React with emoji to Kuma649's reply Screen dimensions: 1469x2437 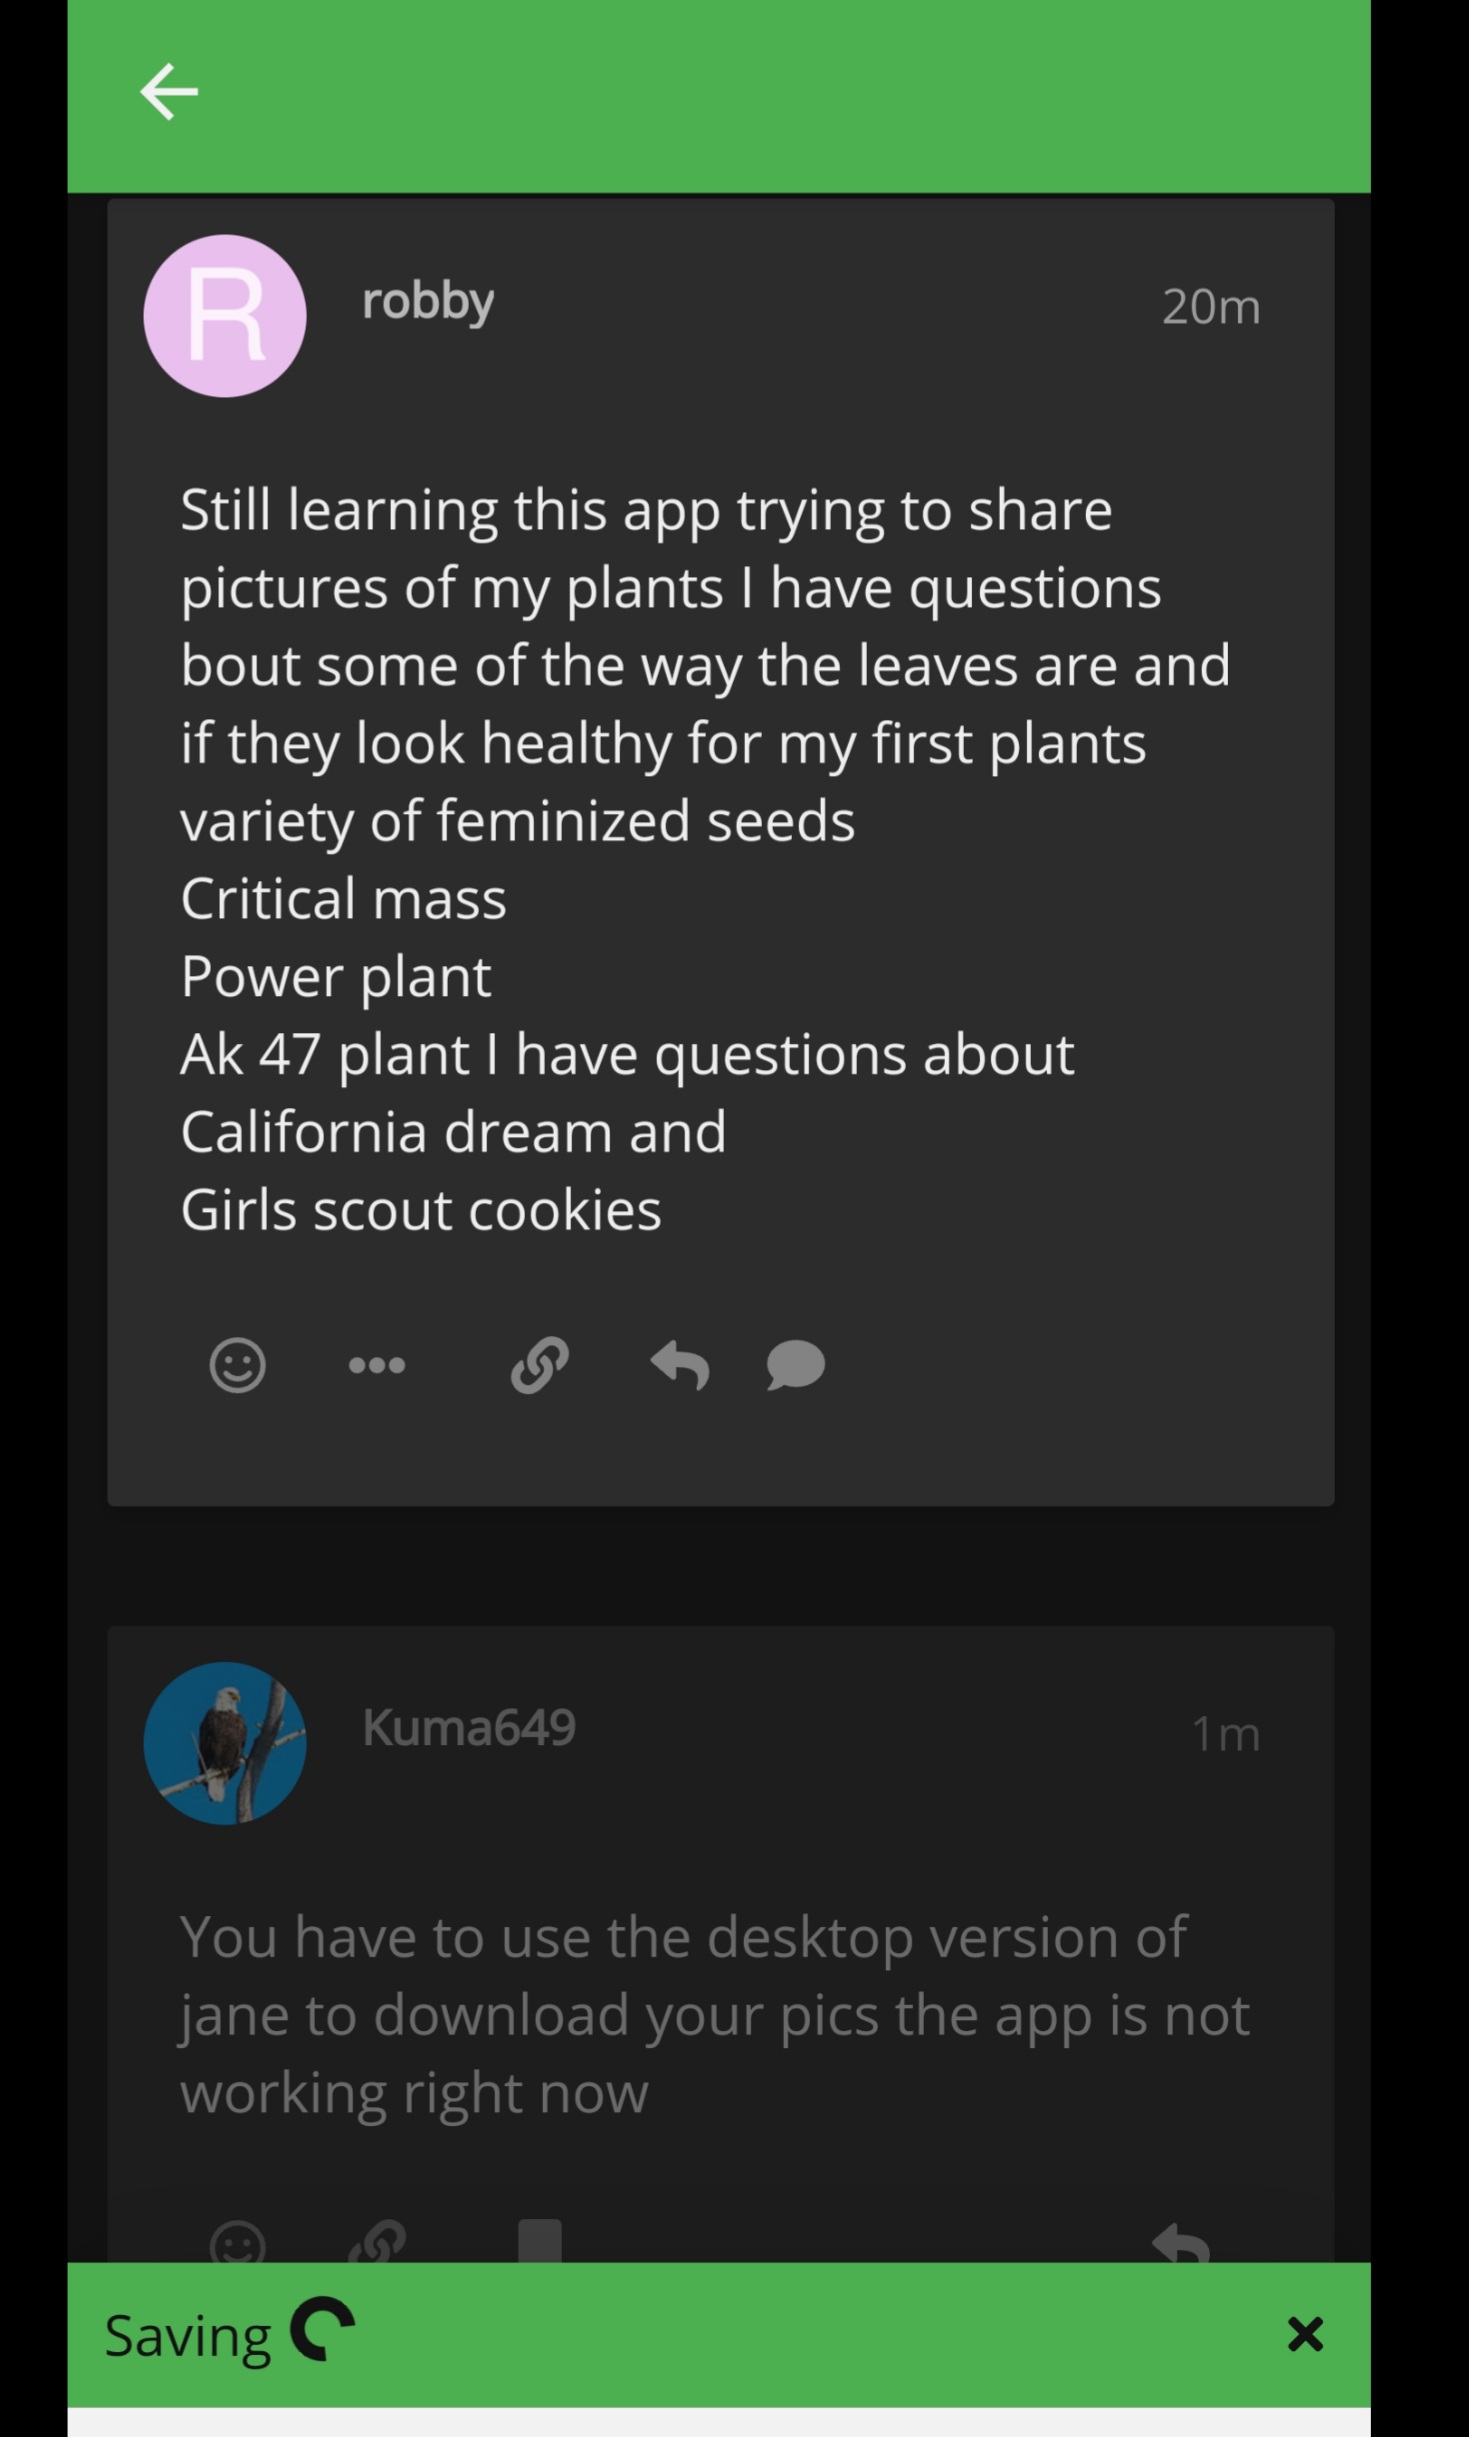tap(237, 2244)
